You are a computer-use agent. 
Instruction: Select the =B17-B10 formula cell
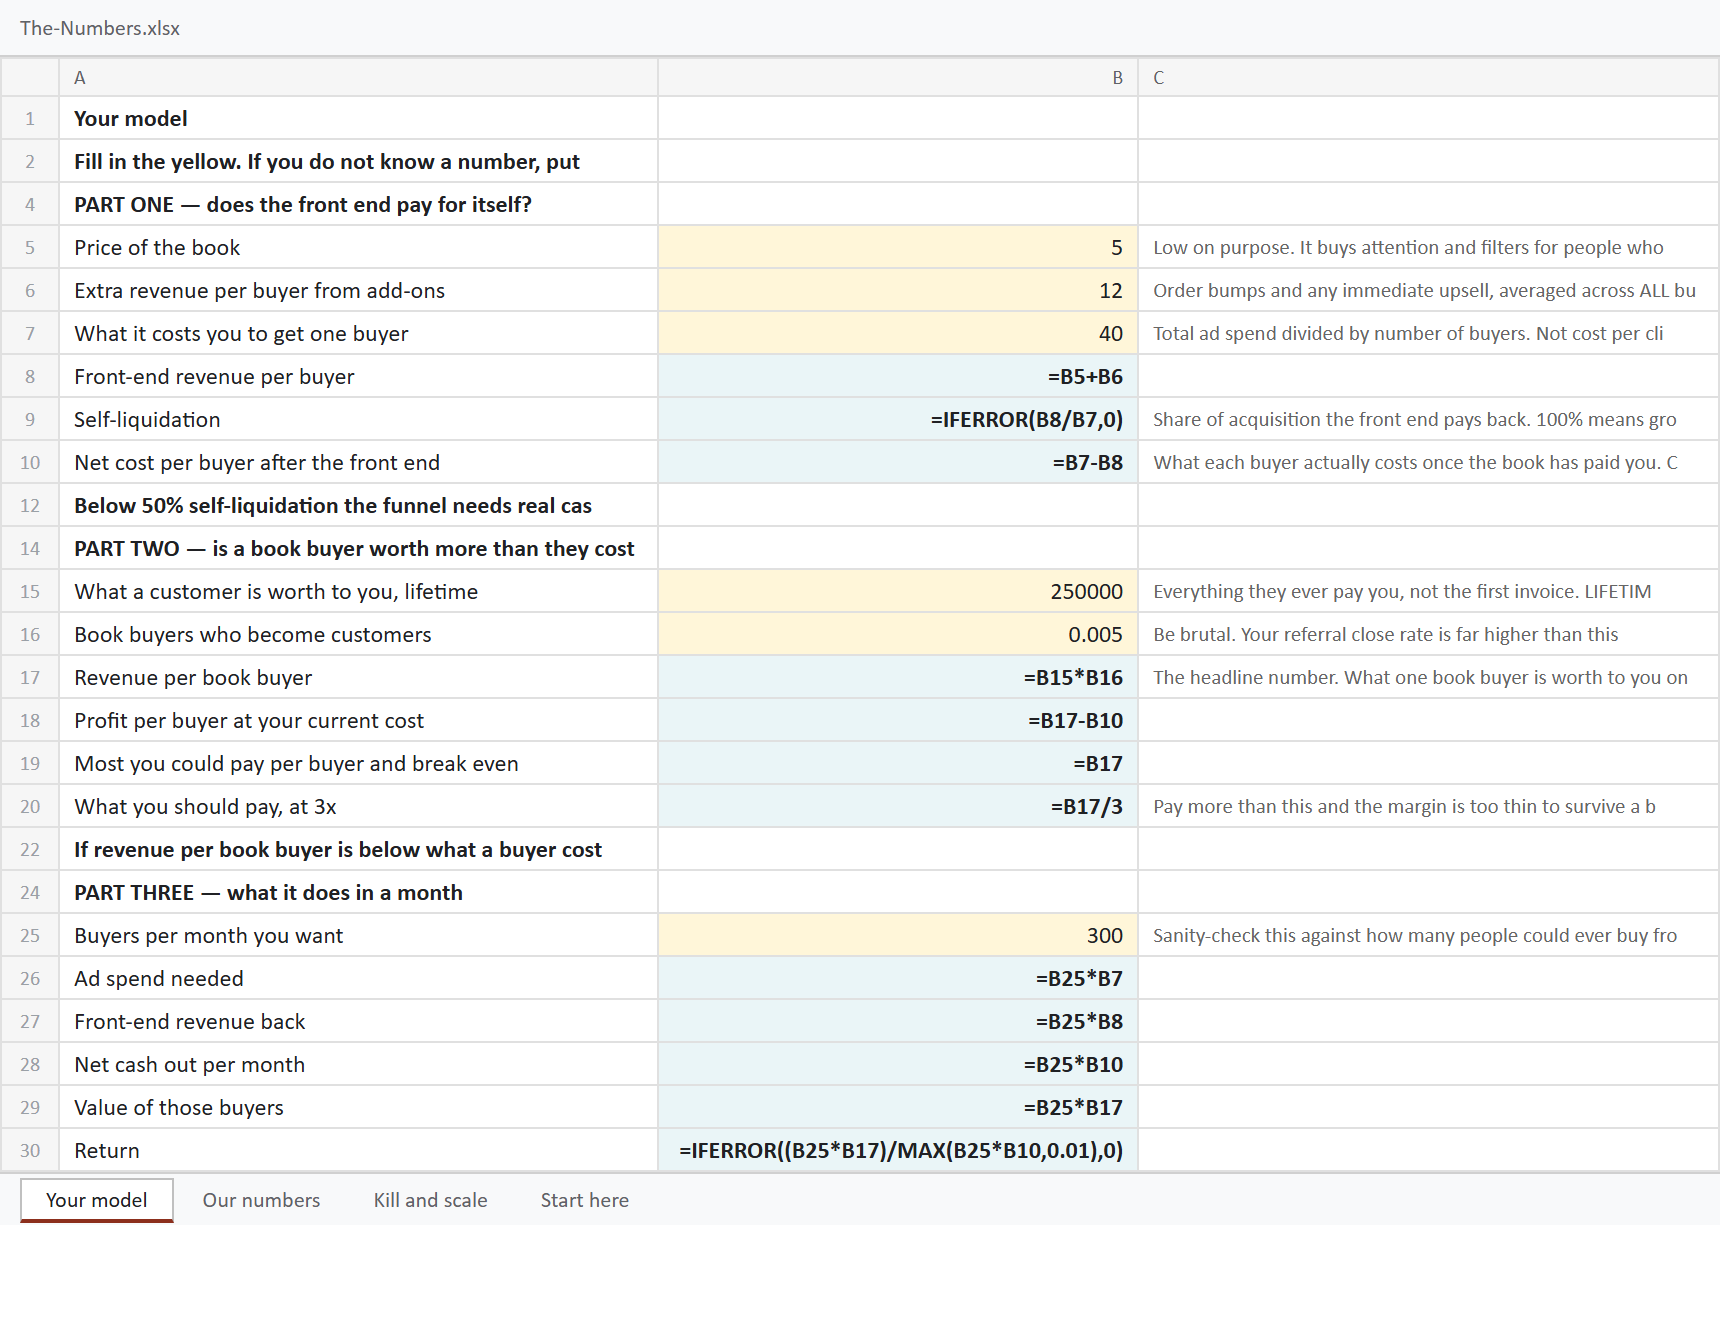click(898, 720)
